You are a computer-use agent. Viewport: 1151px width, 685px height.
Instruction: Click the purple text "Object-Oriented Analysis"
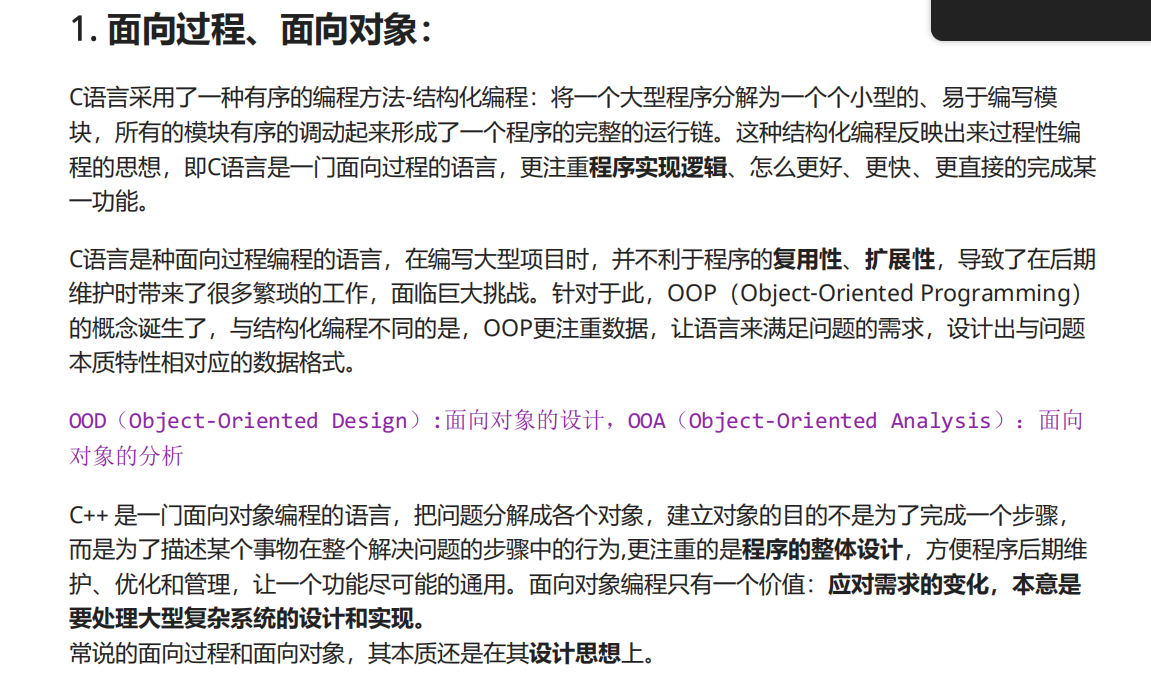(x=840, y=421)
